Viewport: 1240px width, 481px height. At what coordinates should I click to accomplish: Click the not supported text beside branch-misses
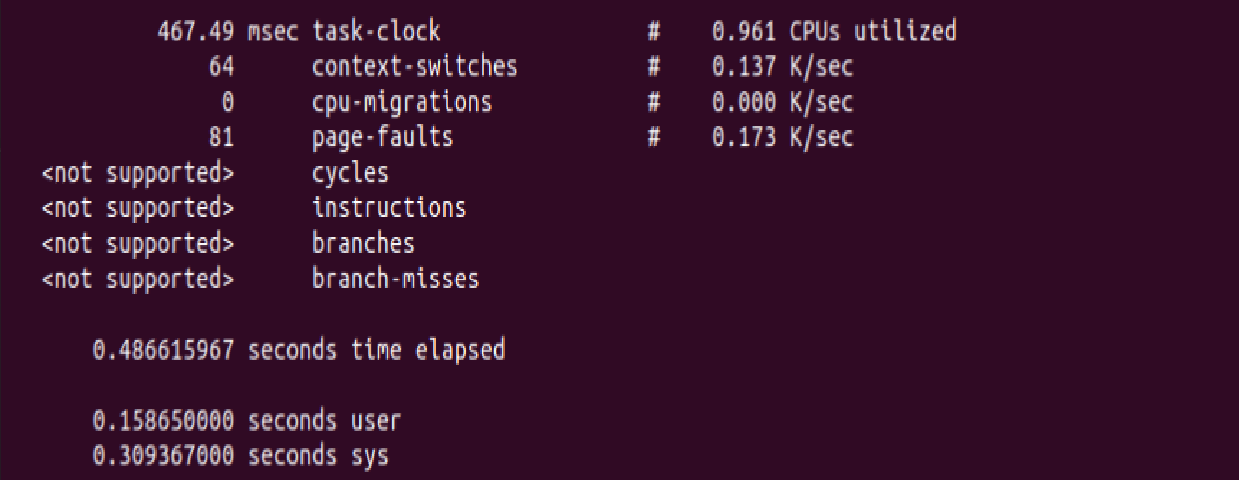coord(138,279)
